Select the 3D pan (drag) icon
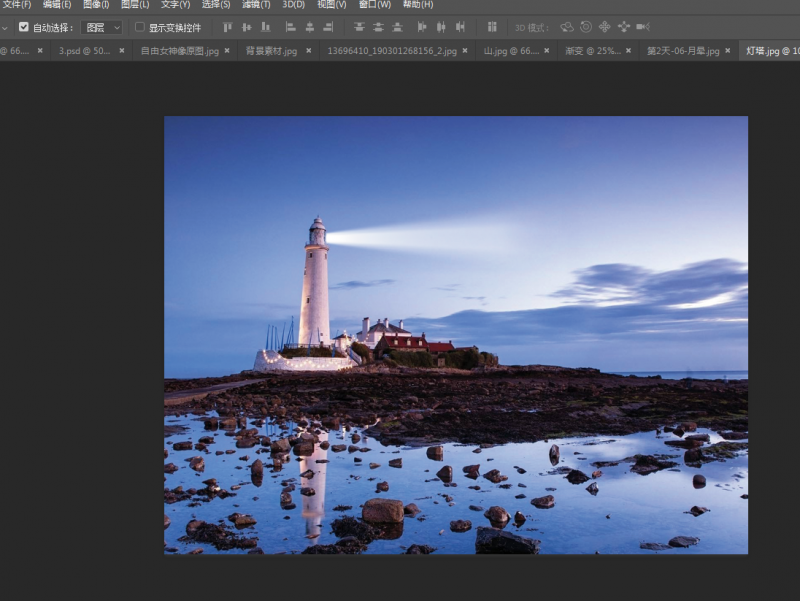Image resolution: width=800 pixels, height=601 pixels. tap(604, 27)
